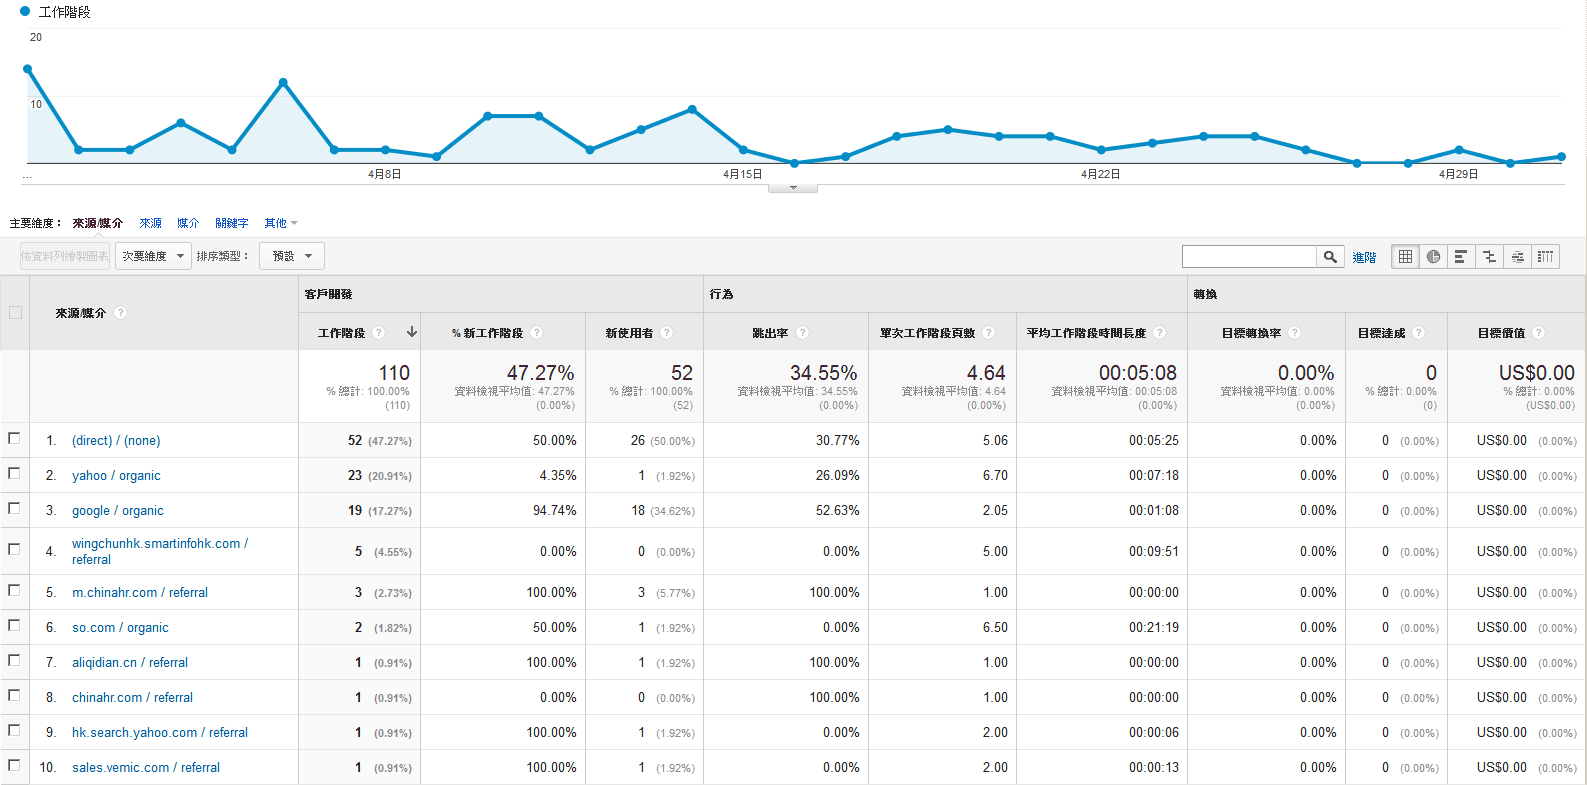Open help icon for 單次工作階段頁數 column

(988, 333)
